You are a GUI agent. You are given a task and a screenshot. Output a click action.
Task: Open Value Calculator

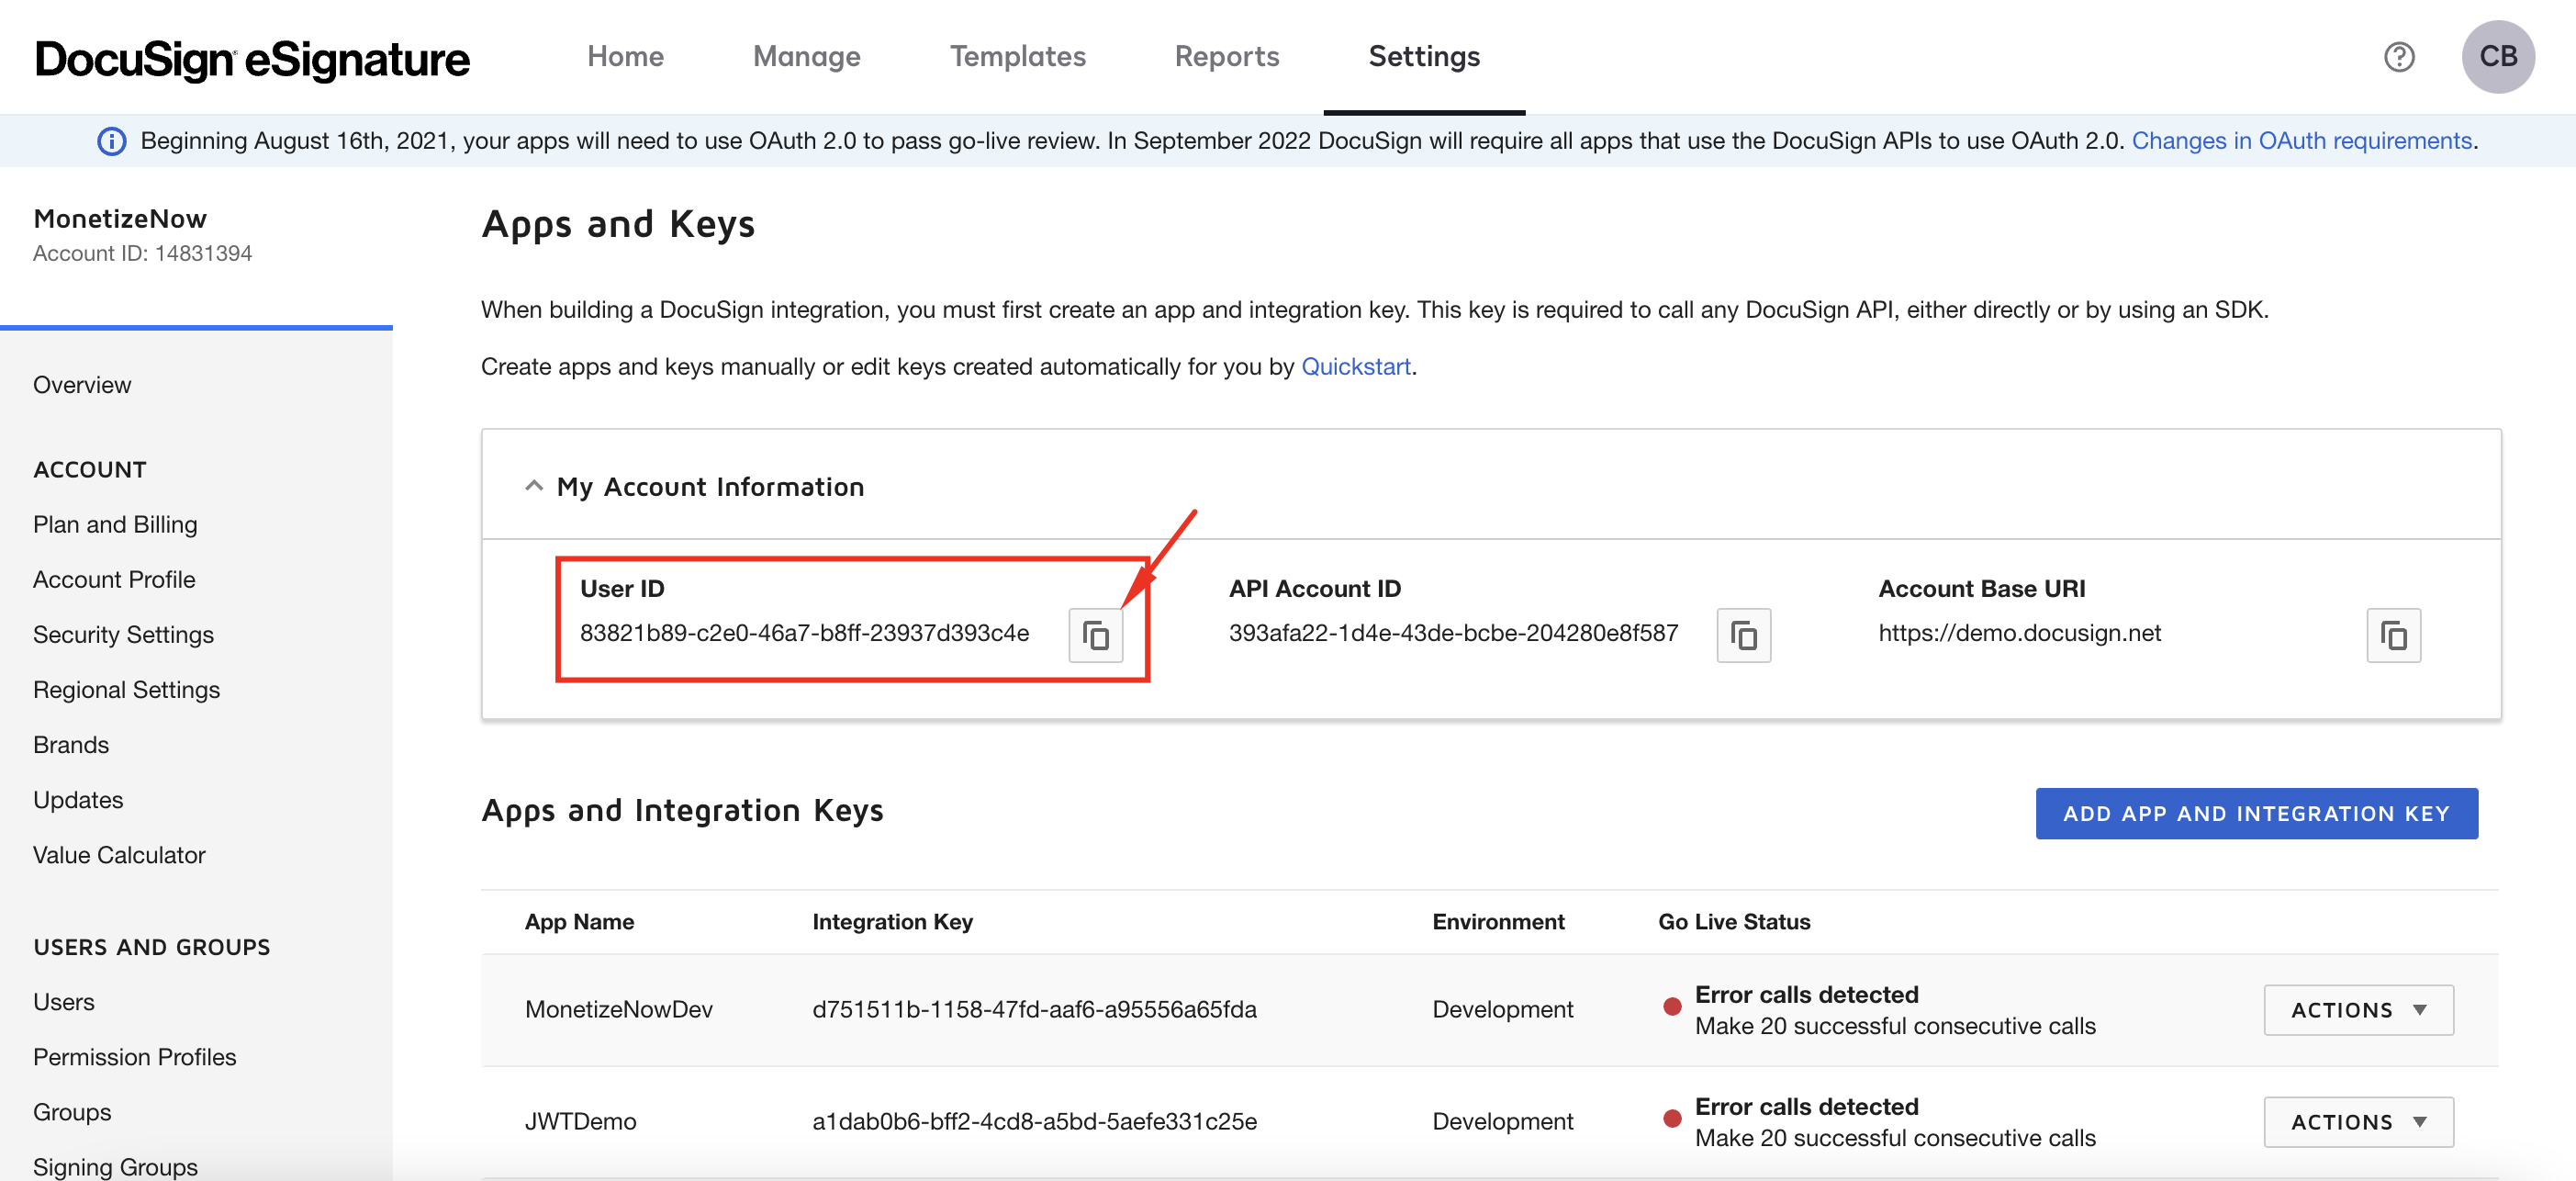(119, 855)
